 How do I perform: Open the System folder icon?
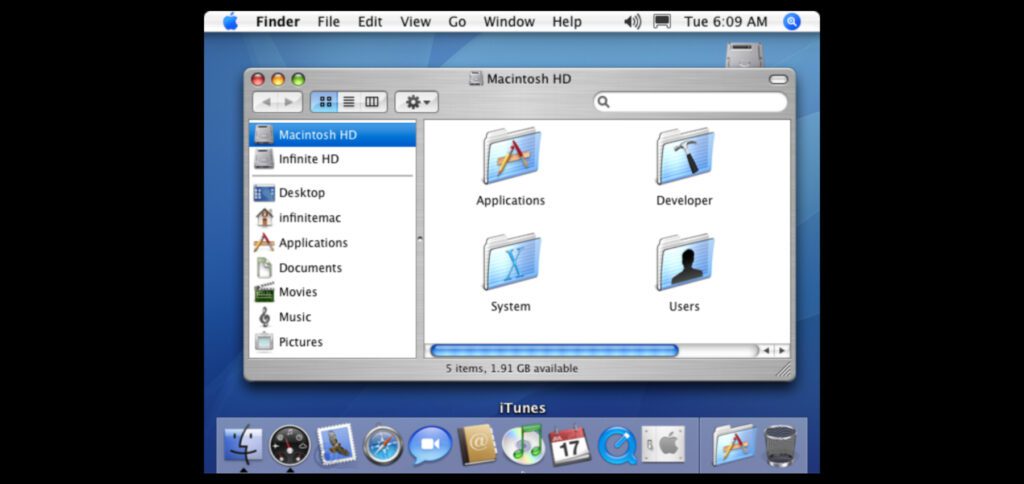click(x=511, y=263)
